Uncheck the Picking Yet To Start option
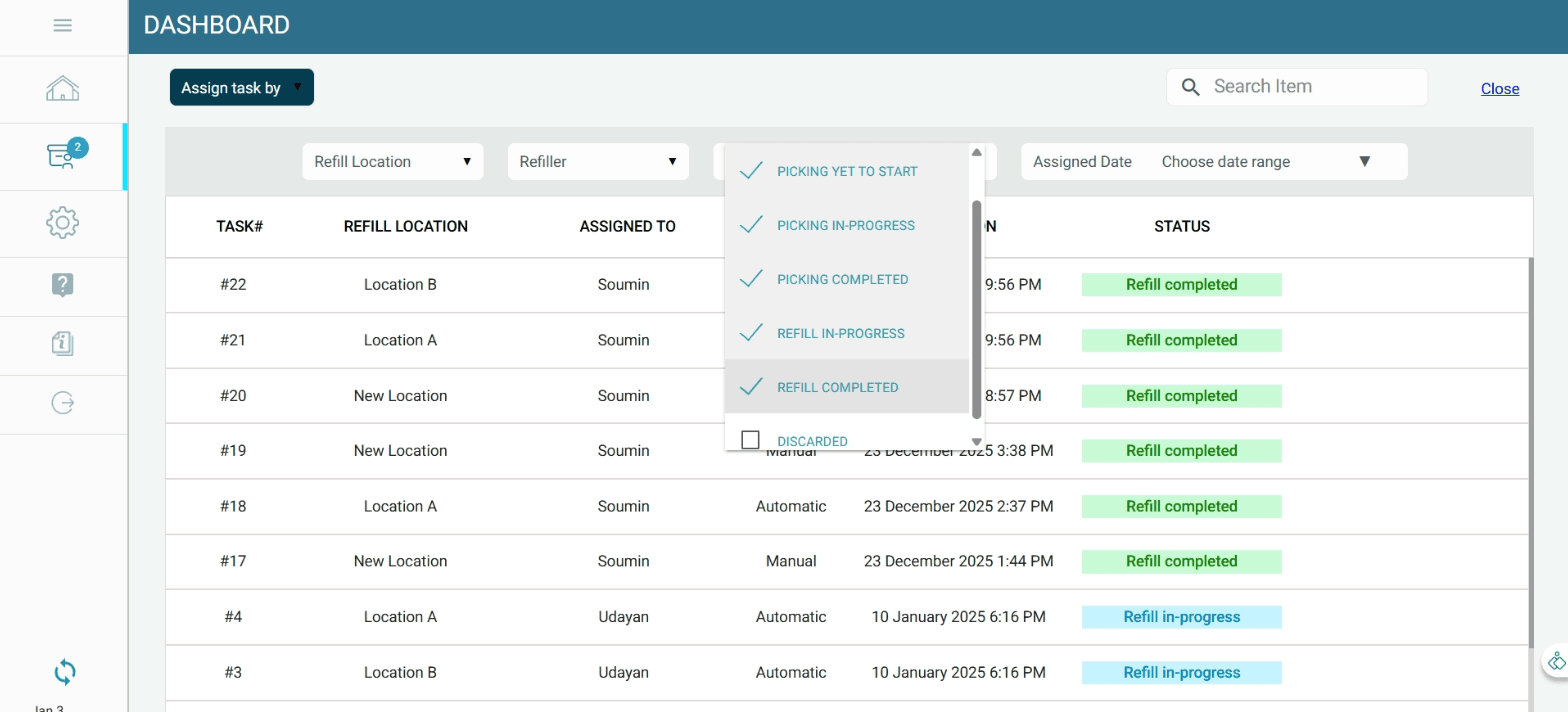1568x712 pixels. [x=750, y=172]
